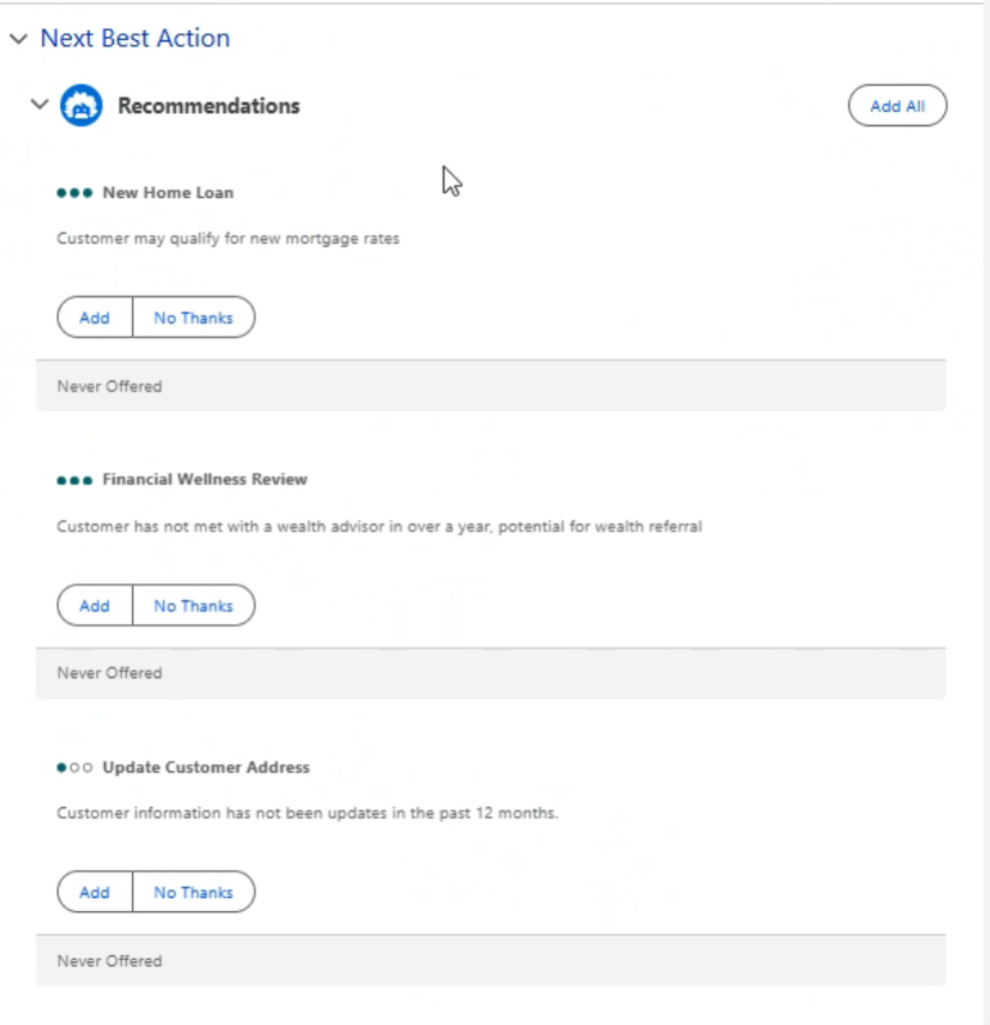Click 'Customer information has not been updates' description
The image size is (990, 1025).
pyautogui.click(x=307, y=813)
